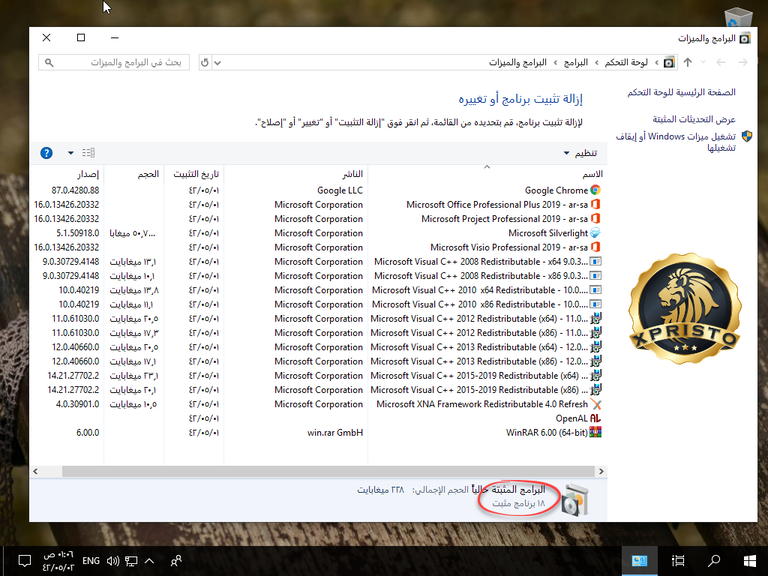Open the recent locations dropdown arrow
This screenshot has height=576, width=768.
coord(703,62)
